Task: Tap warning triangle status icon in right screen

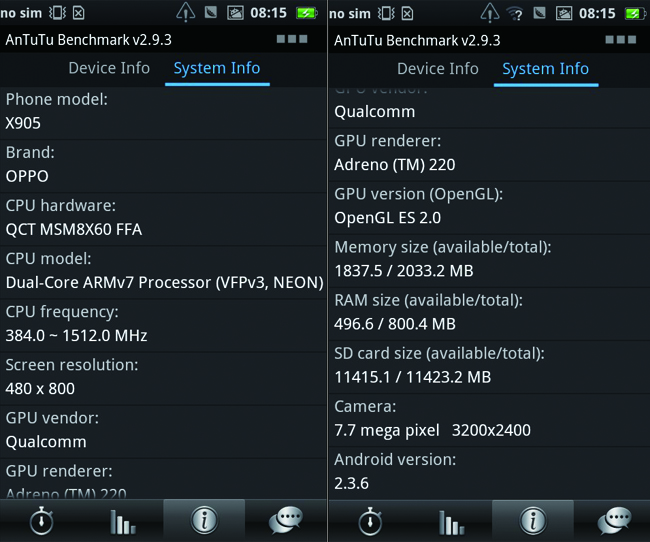Action: (490, 13)
